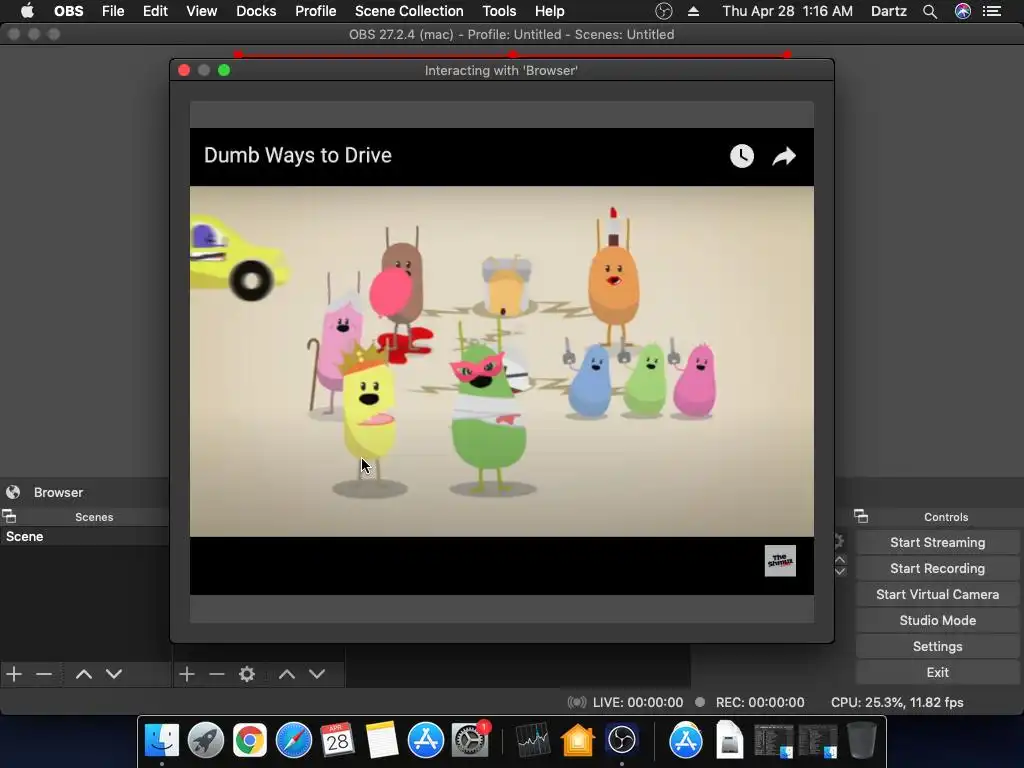Image resolution: width=1024 pixels, height=768 pixels.
Task: Open source properties gear icon
Action: (247, 674)
